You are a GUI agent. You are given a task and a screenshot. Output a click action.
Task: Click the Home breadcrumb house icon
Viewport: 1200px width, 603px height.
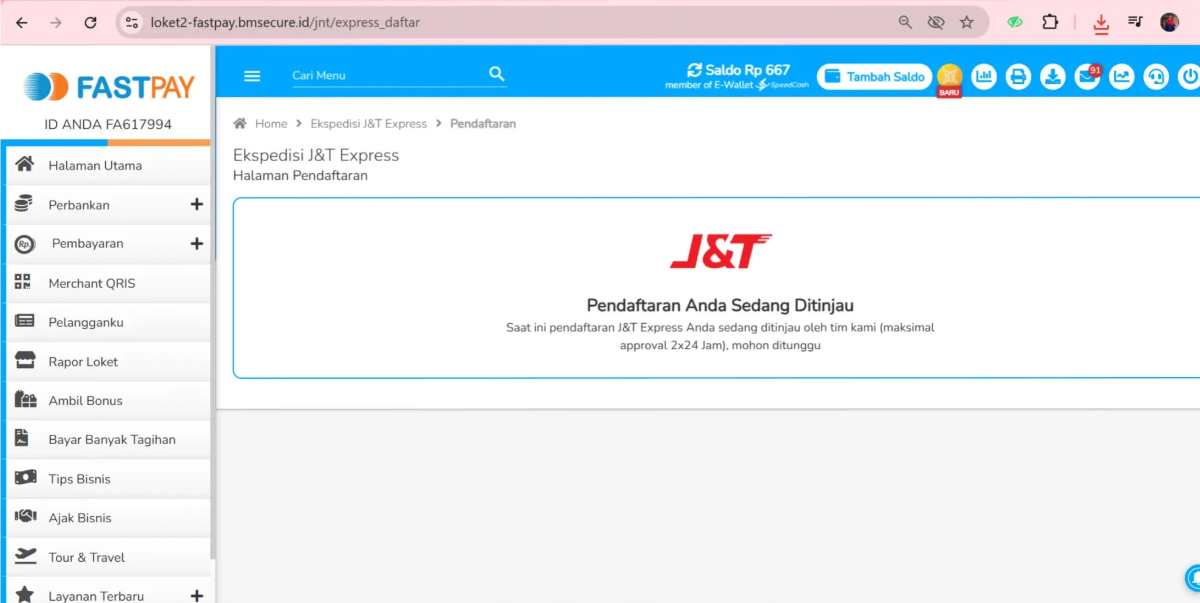239,123
